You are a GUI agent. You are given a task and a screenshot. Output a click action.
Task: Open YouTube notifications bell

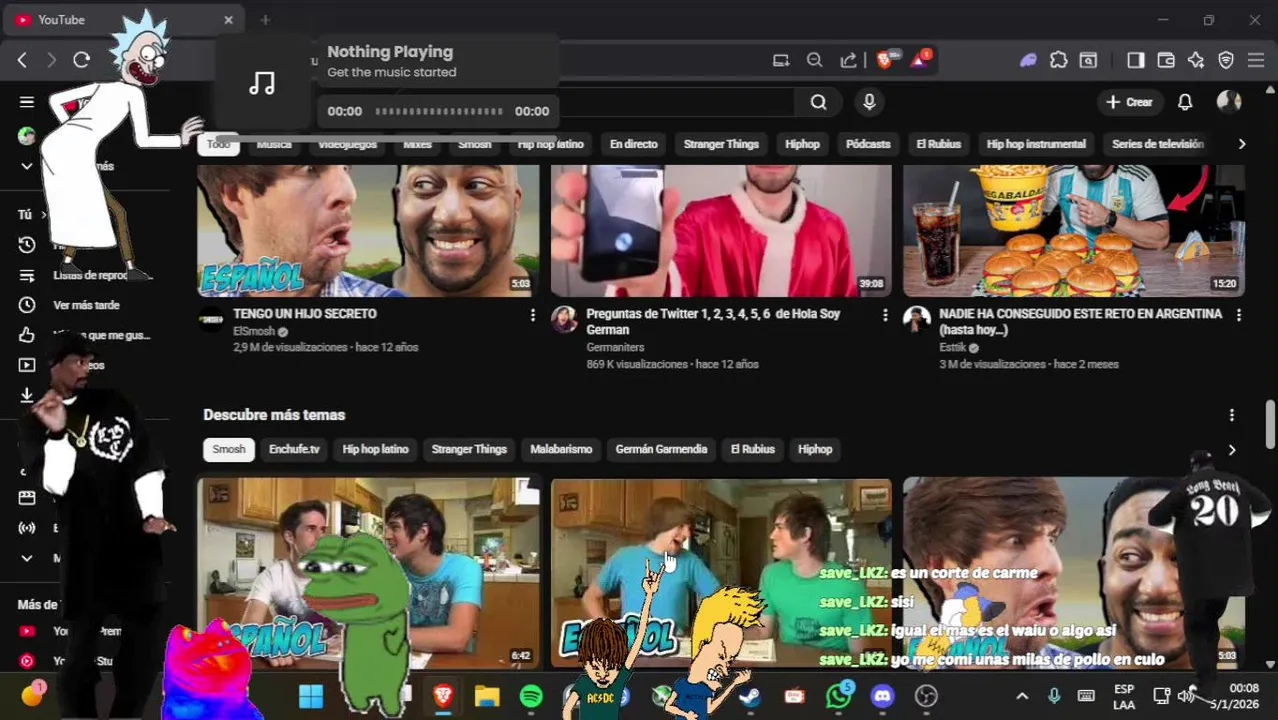1185,102
